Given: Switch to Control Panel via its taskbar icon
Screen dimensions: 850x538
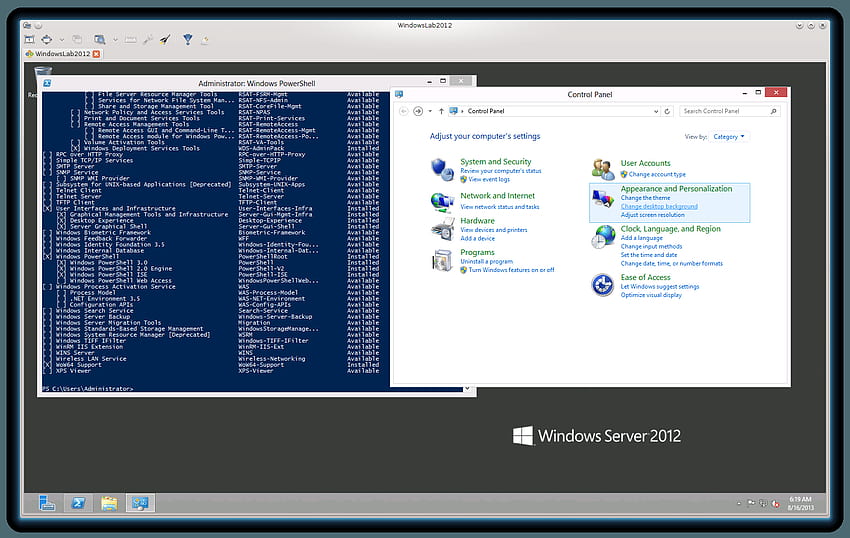Looking at the screenshot, I should click(140, 503).
